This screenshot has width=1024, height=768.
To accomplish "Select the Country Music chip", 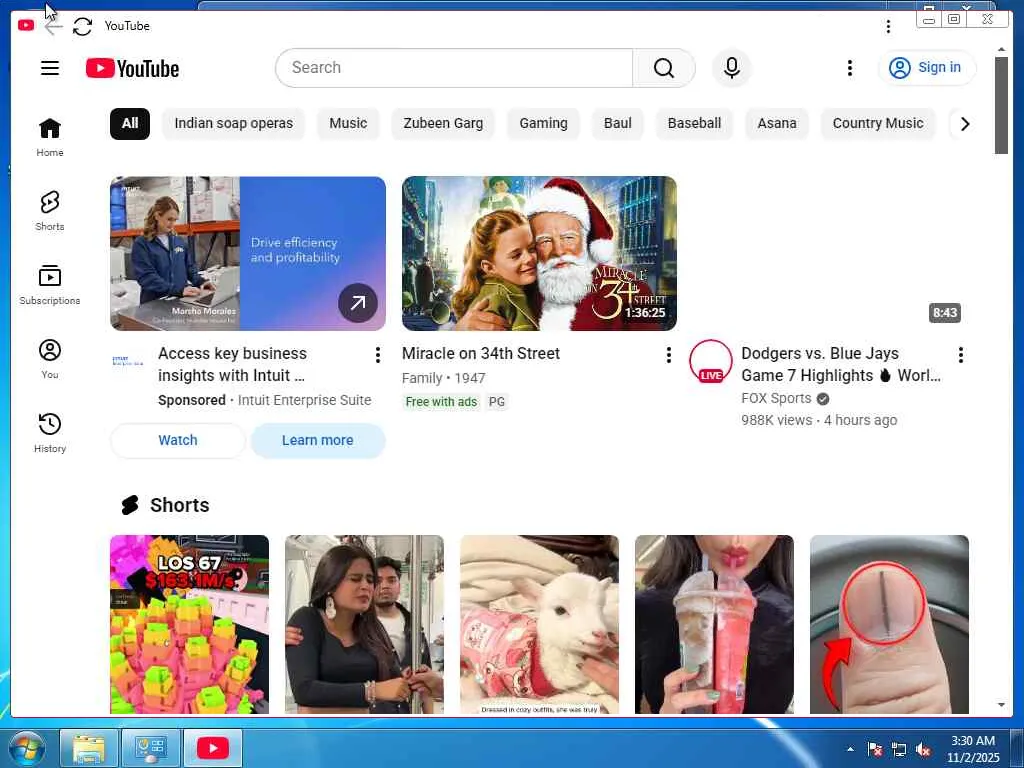I will pos(878,123).
